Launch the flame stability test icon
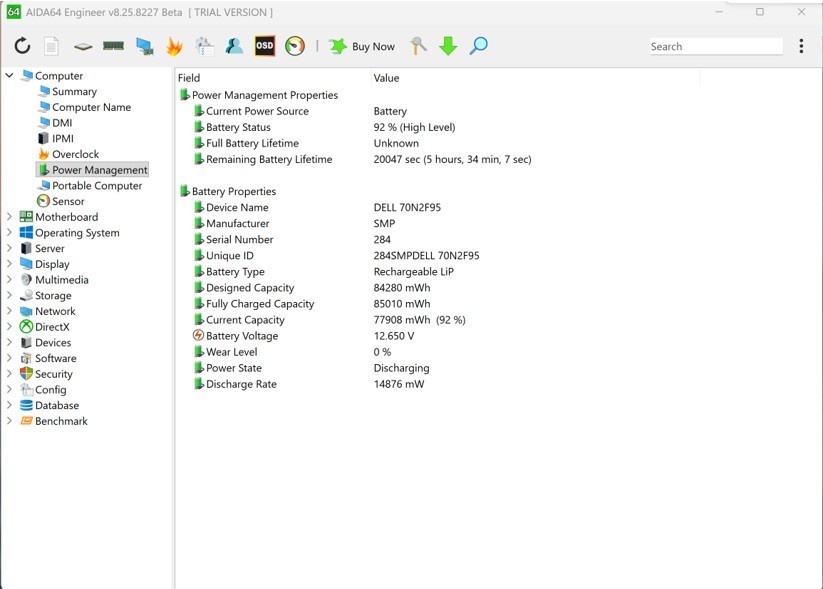Screen dimensions: 823x589 [174, 46]
